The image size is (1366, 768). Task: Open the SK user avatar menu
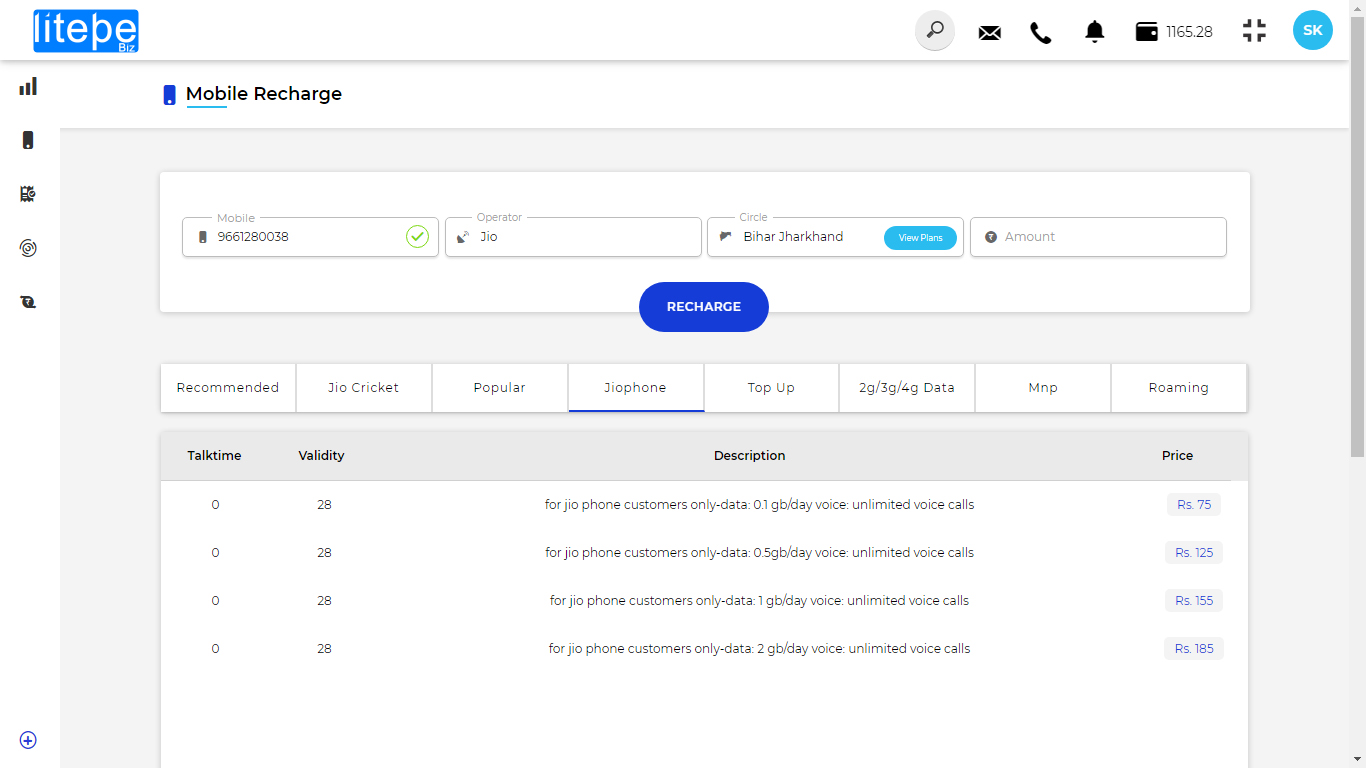(x=1312, y=31)
